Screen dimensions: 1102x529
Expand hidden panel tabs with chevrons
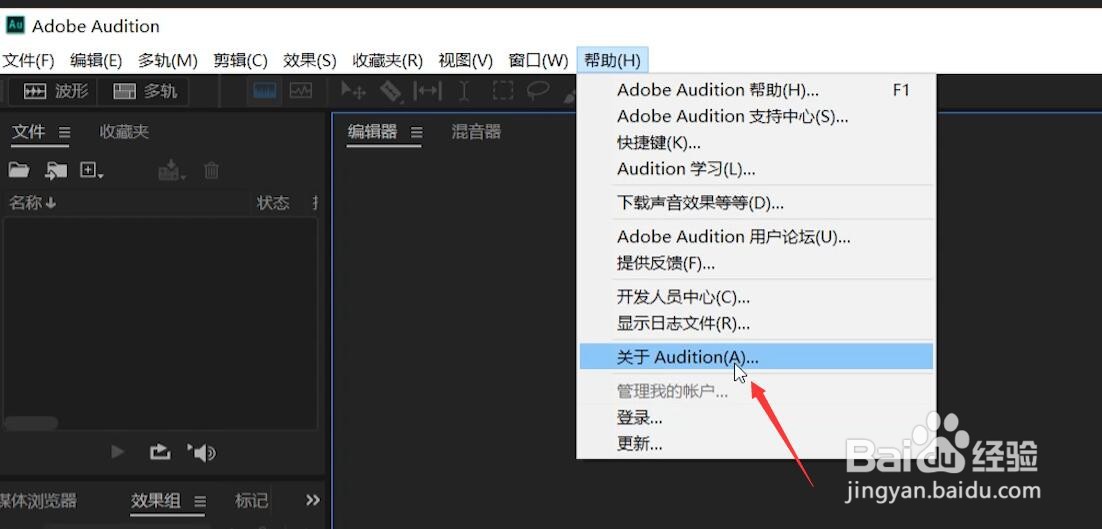pos(313,500)
